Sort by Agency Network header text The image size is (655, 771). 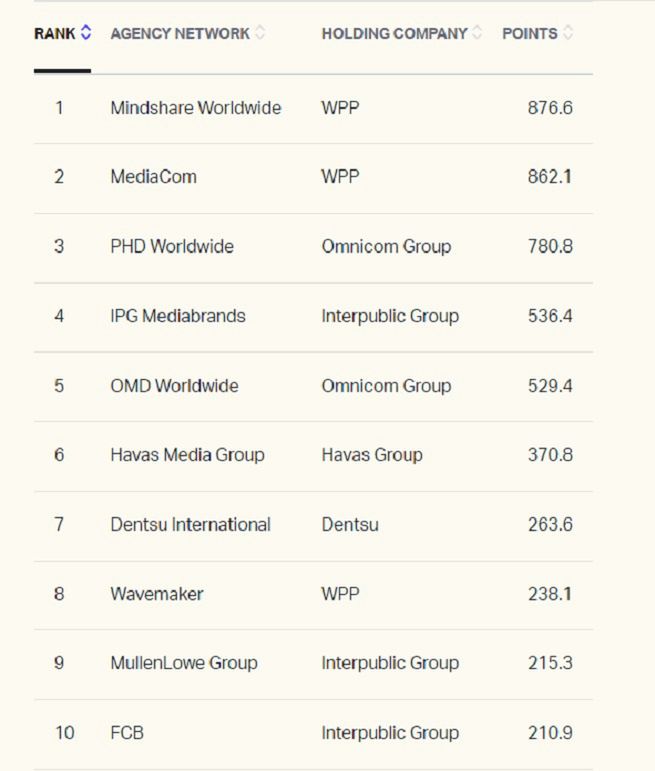[x=180, y=33]
